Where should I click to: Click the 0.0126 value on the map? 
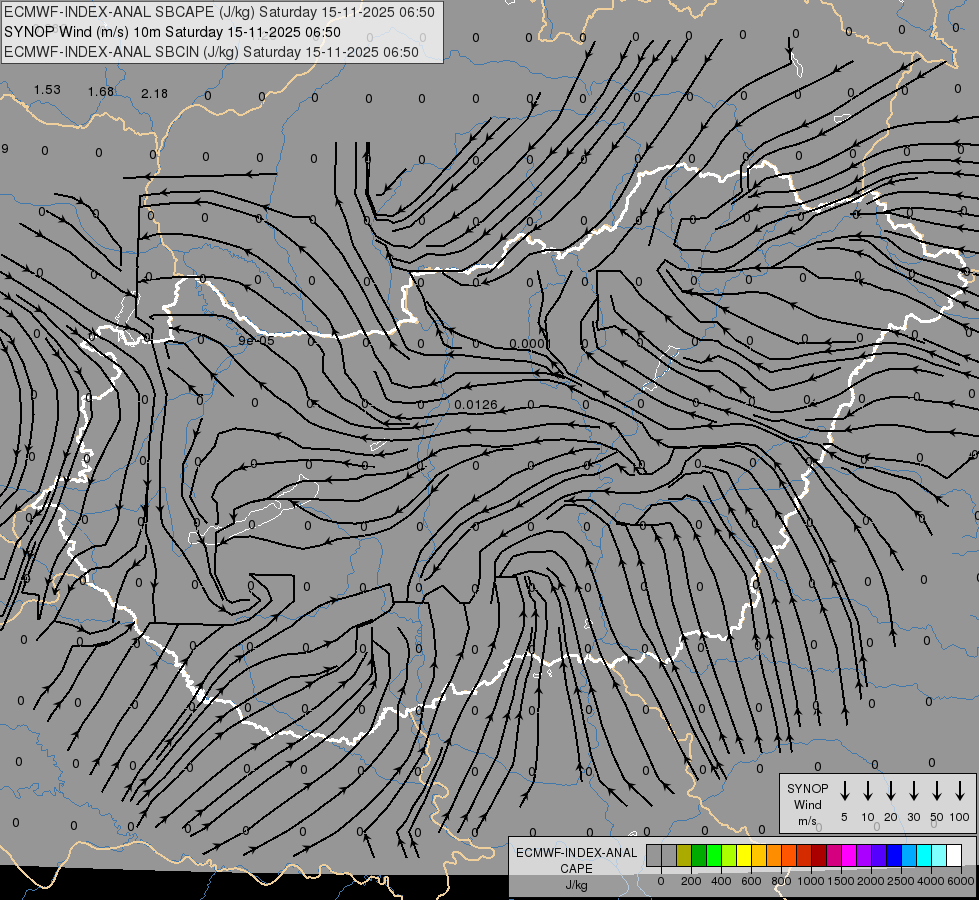(x=476, y=405)
